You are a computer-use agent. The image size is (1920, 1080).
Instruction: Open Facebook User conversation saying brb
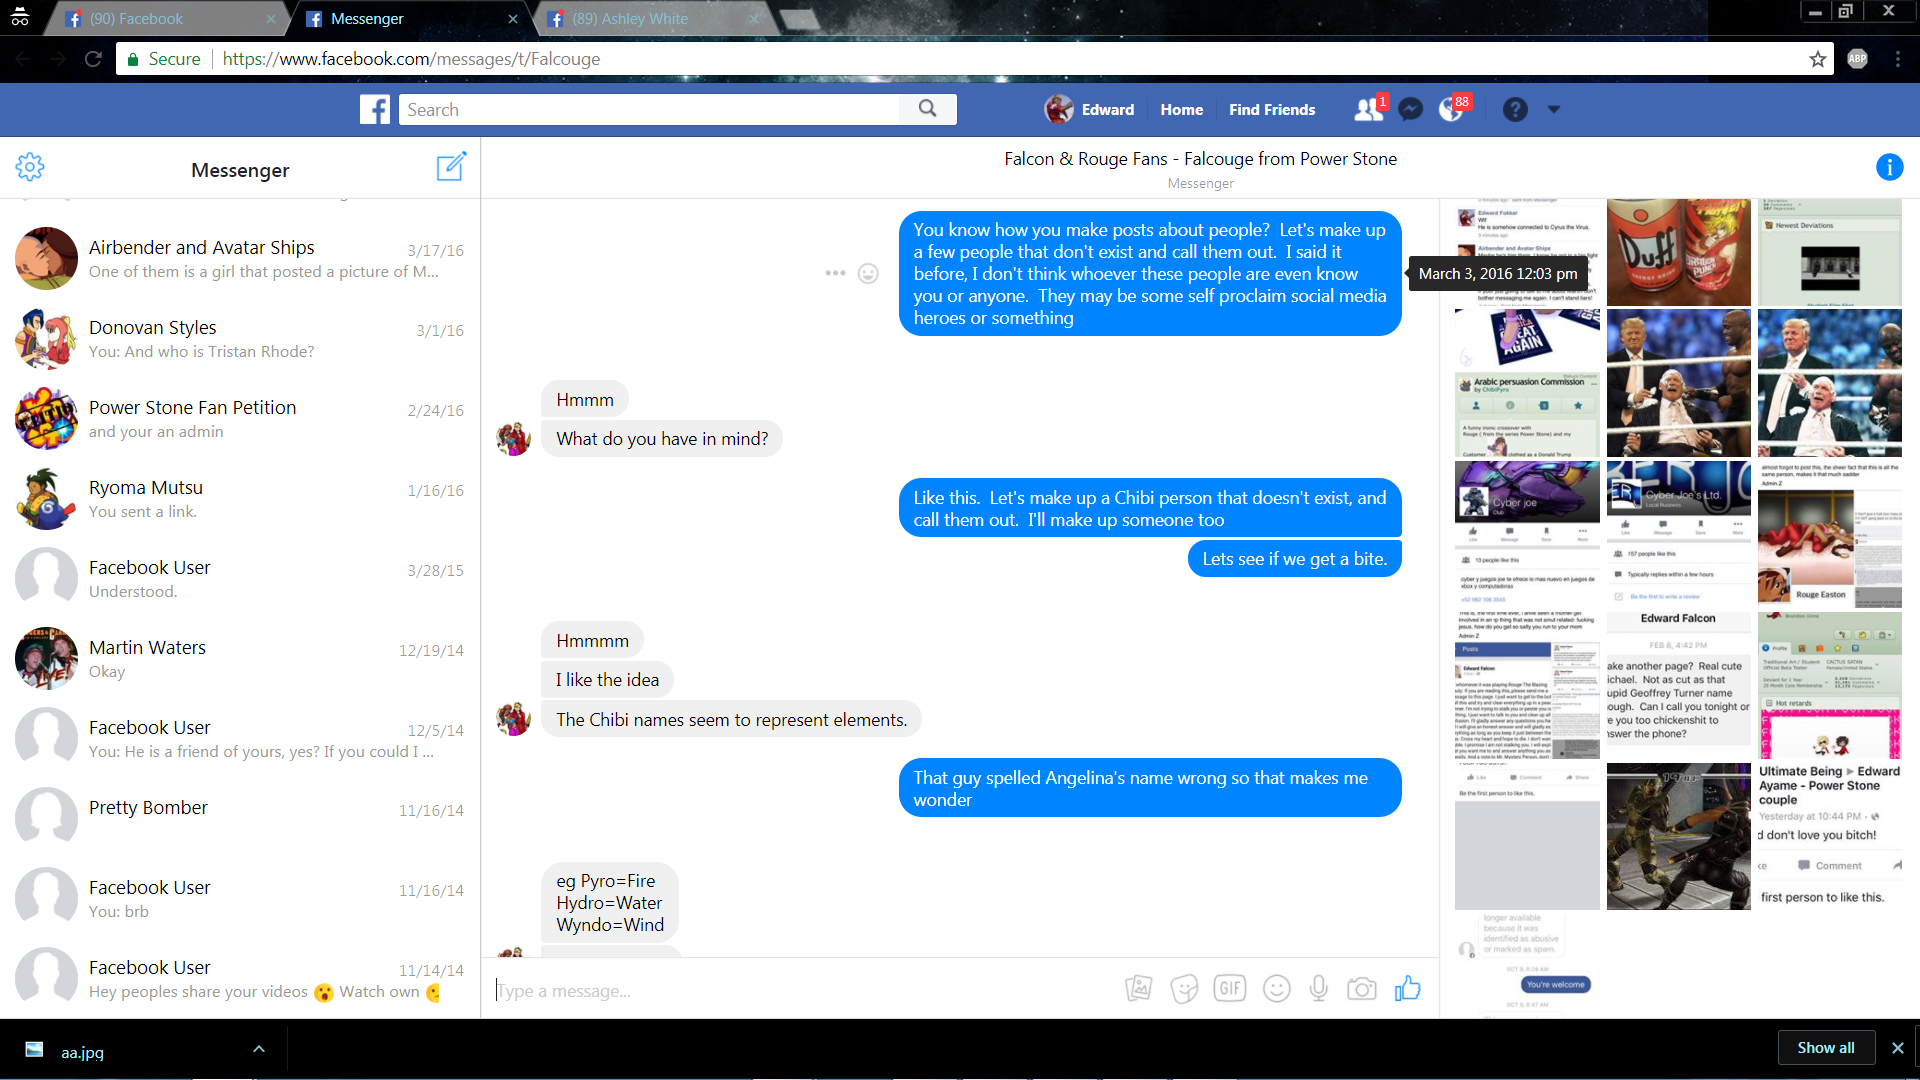[240, 898]
